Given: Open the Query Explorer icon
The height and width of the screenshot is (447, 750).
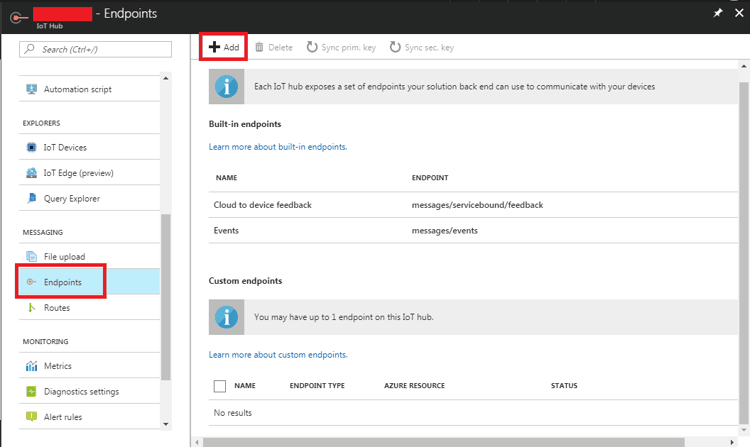Looking at the screenshot, I should (32, 198).
